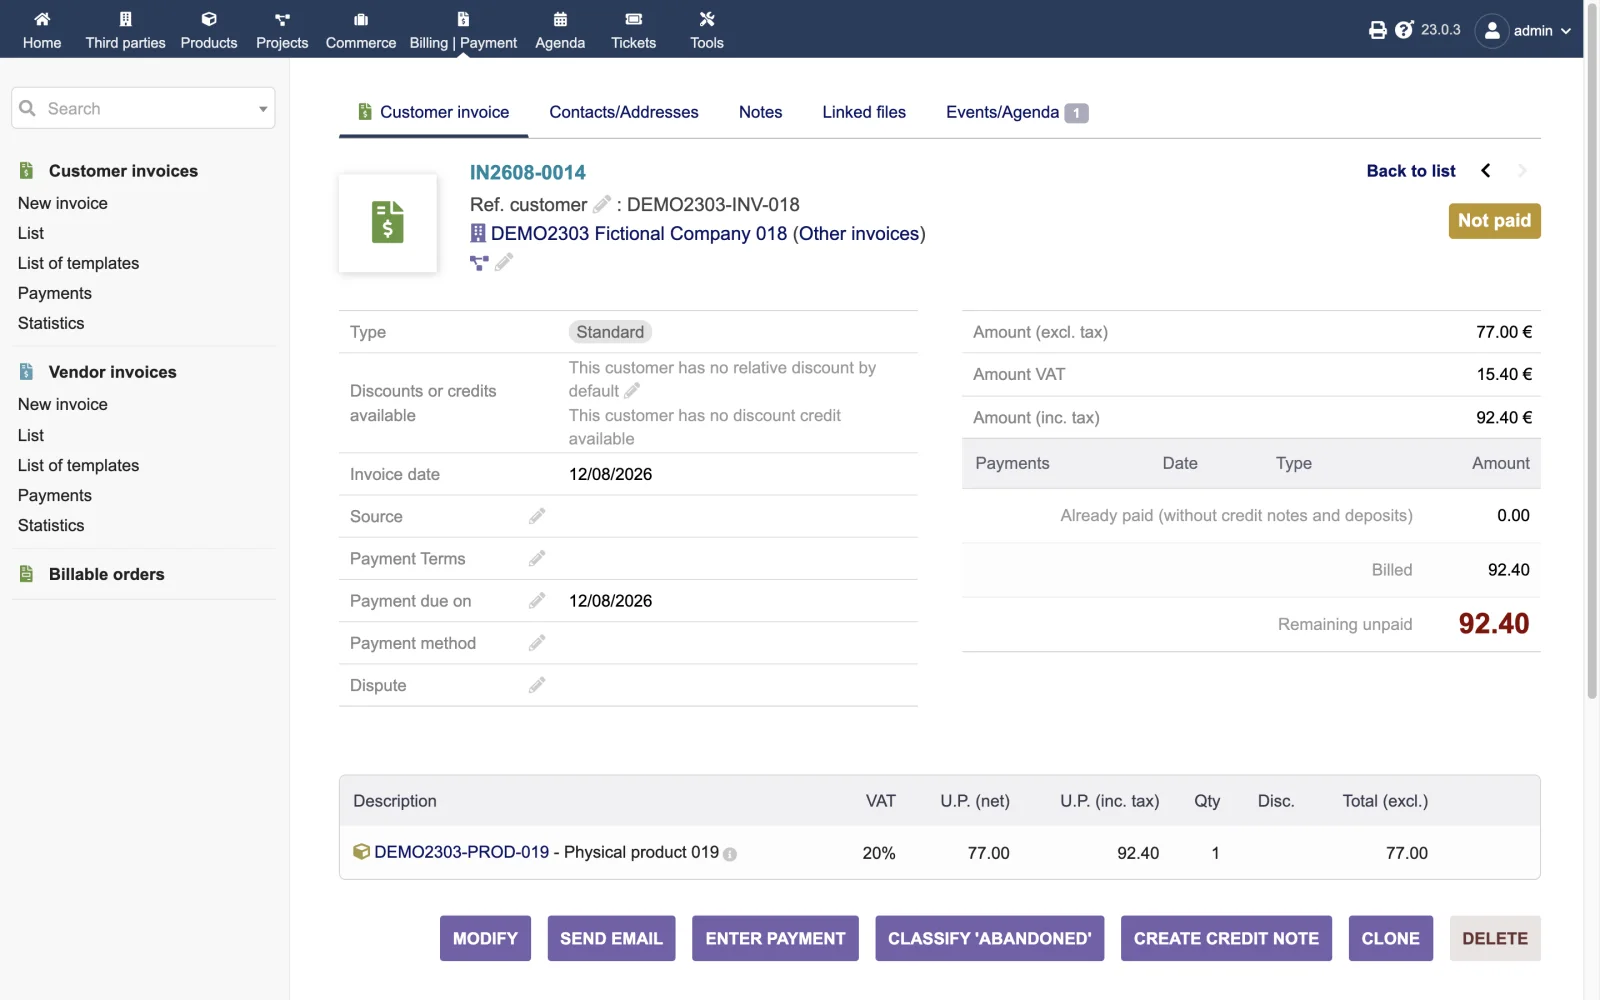Click the admin user avatar icon
The image size is (1600, 1000).
[1491, 31]
